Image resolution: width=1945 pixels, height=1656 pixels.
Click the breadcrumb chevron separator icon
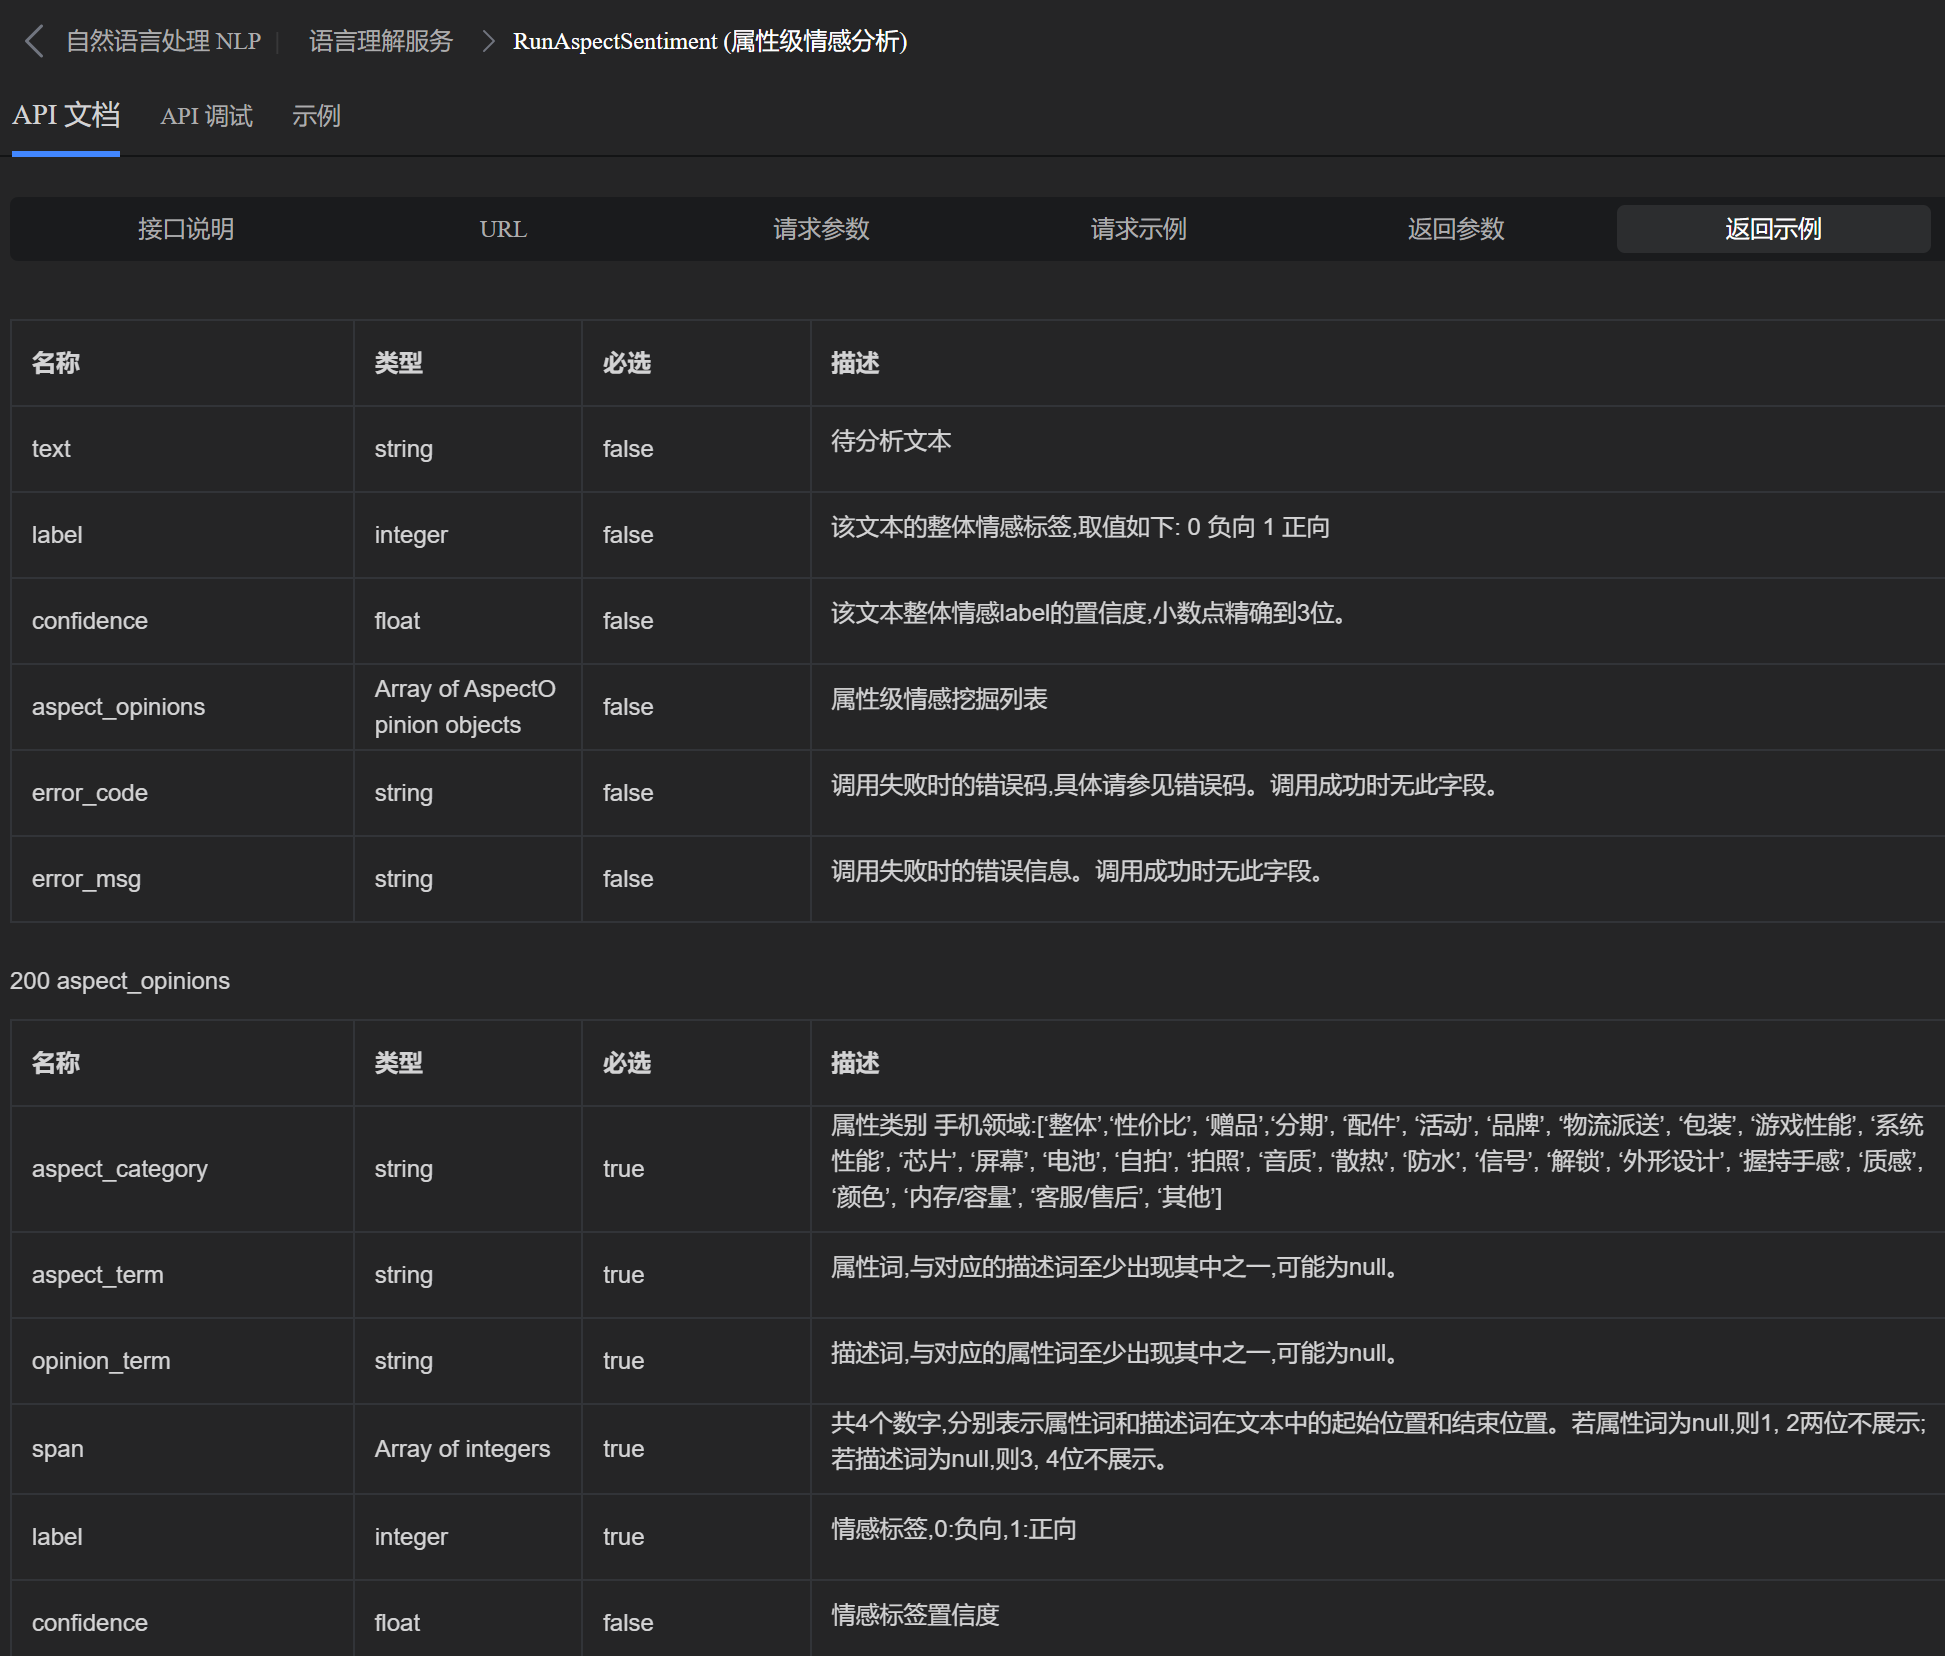[x=488, y=41]
